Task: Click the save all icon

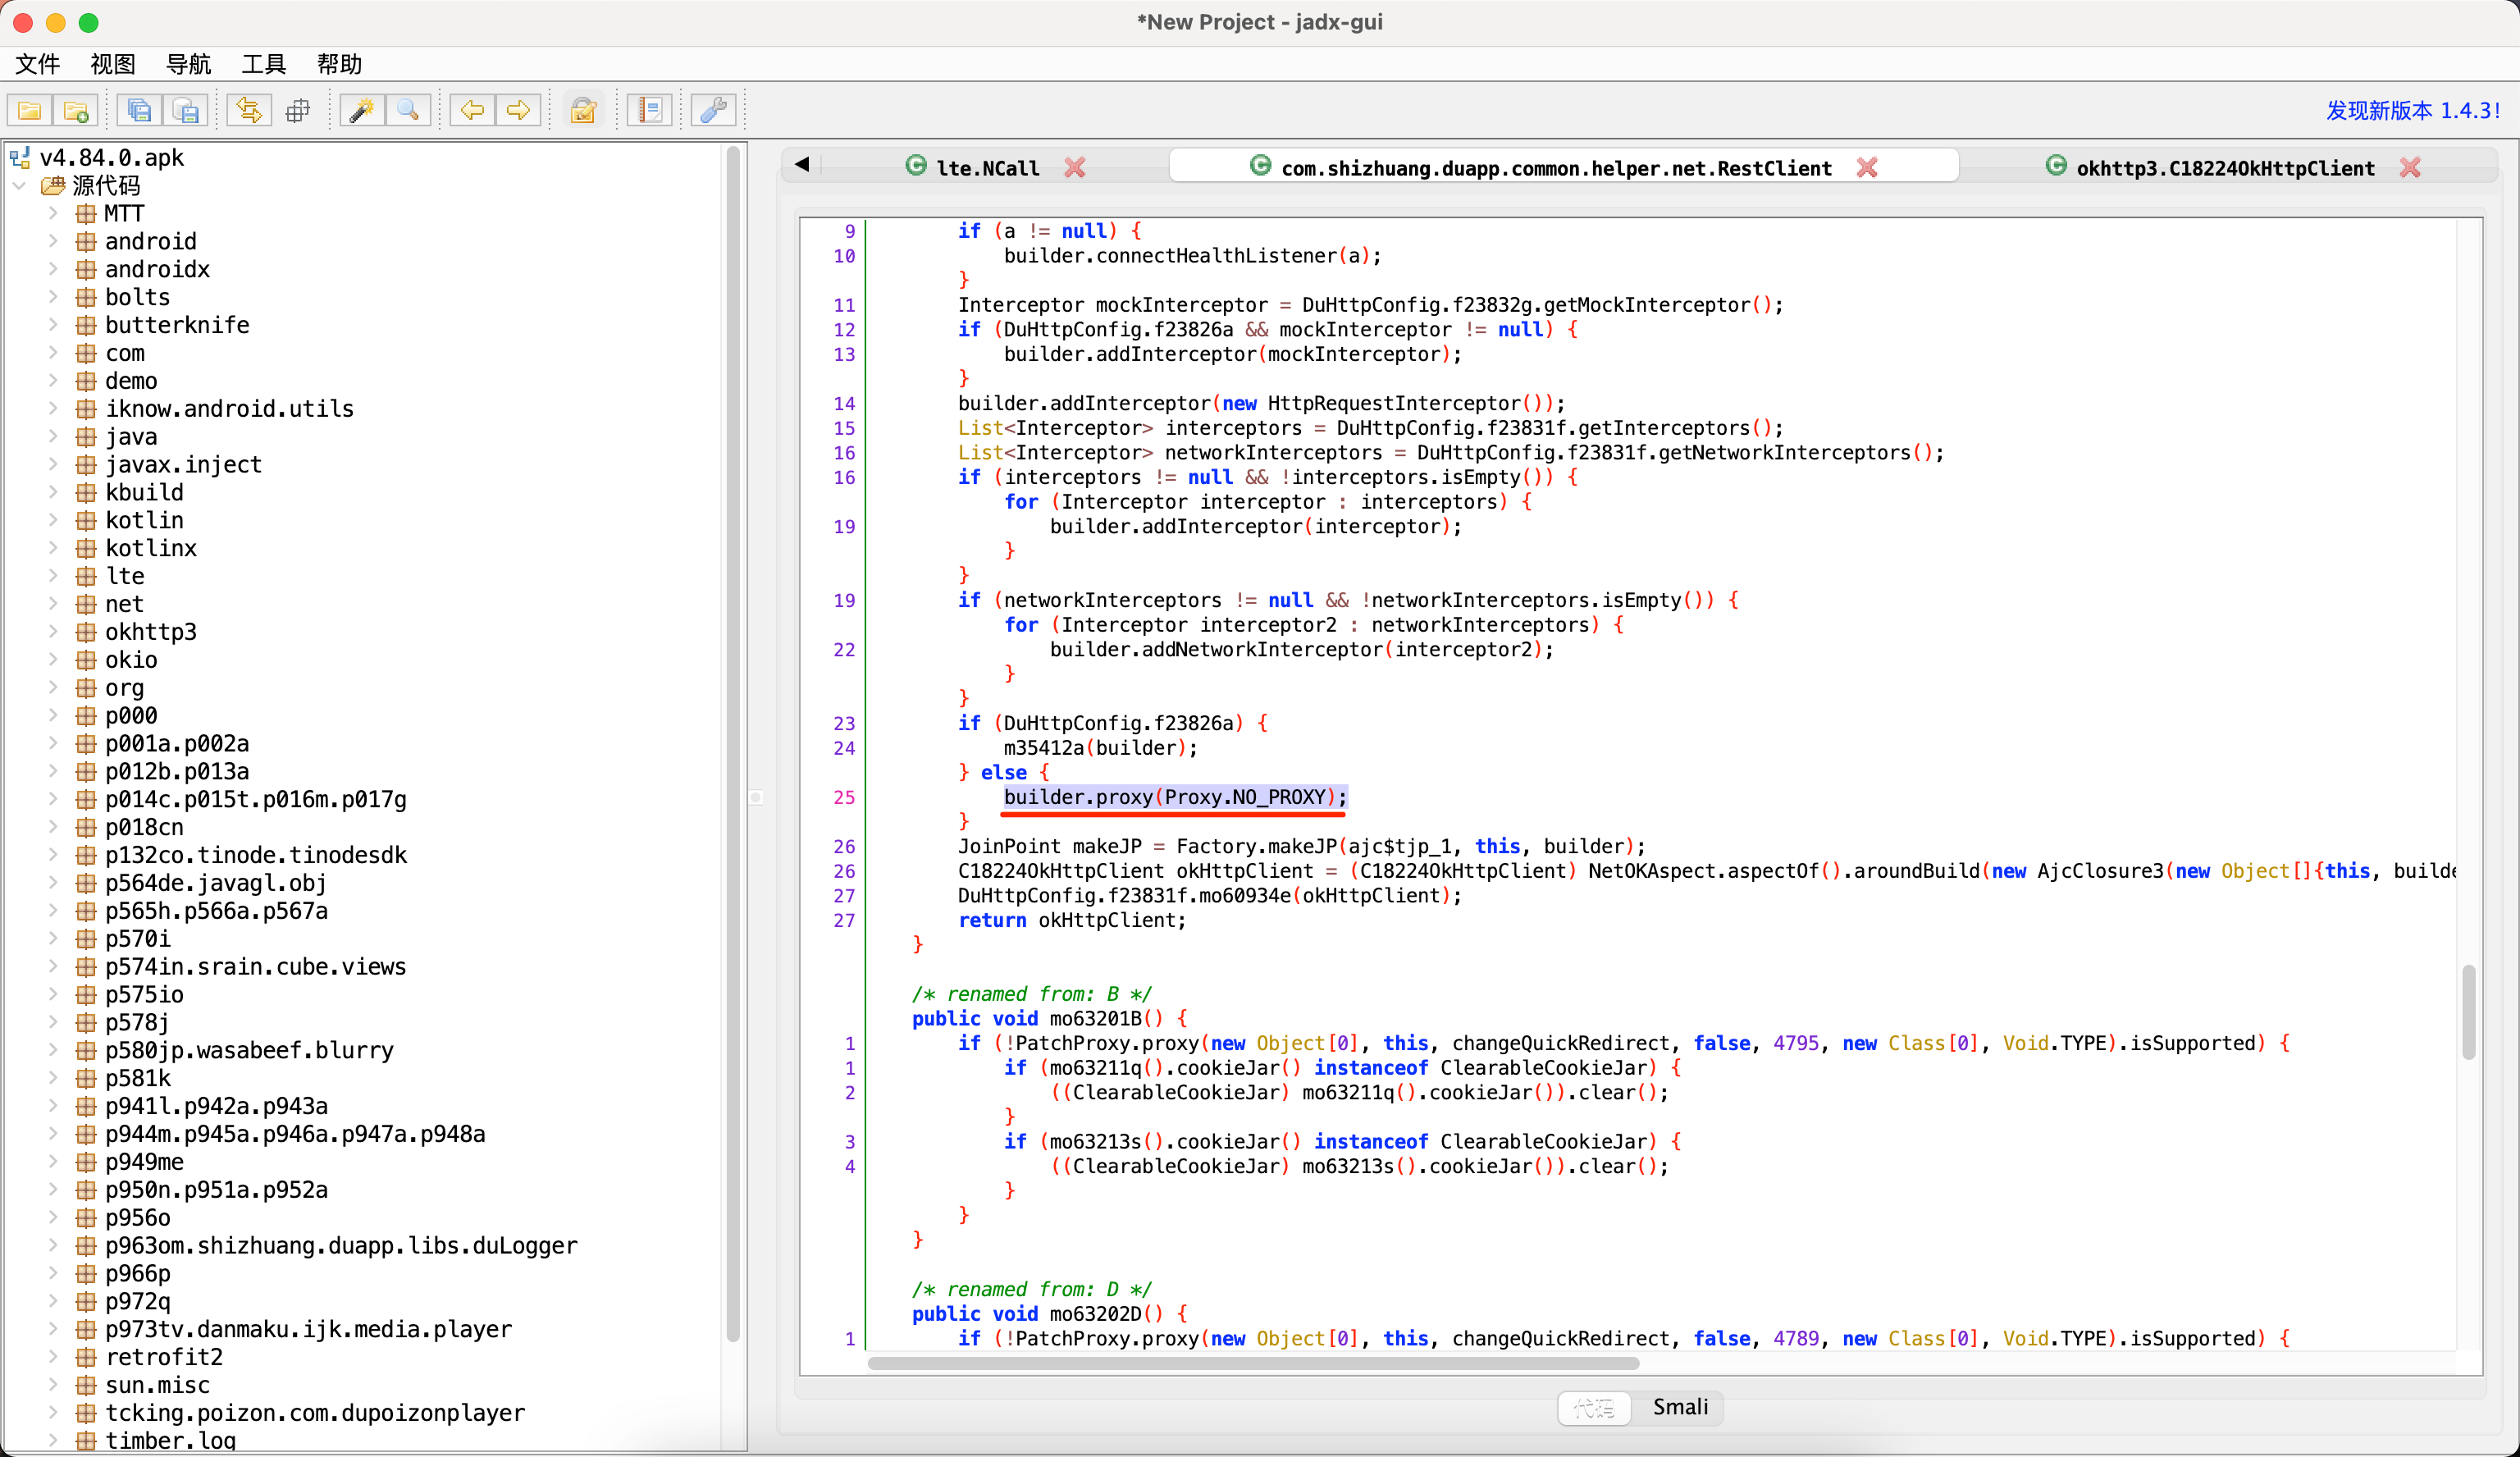Action: [x=140, y=110]
